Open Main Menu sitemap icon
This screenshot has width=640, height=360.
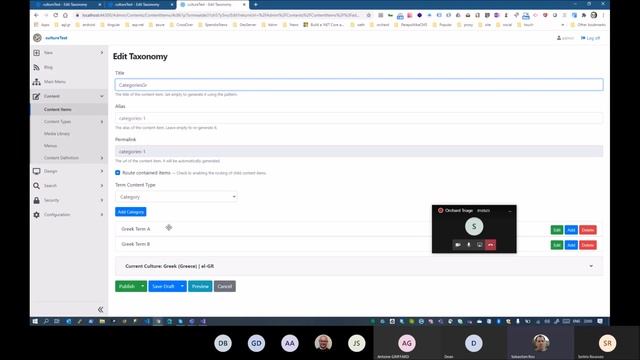click(37, 82)
